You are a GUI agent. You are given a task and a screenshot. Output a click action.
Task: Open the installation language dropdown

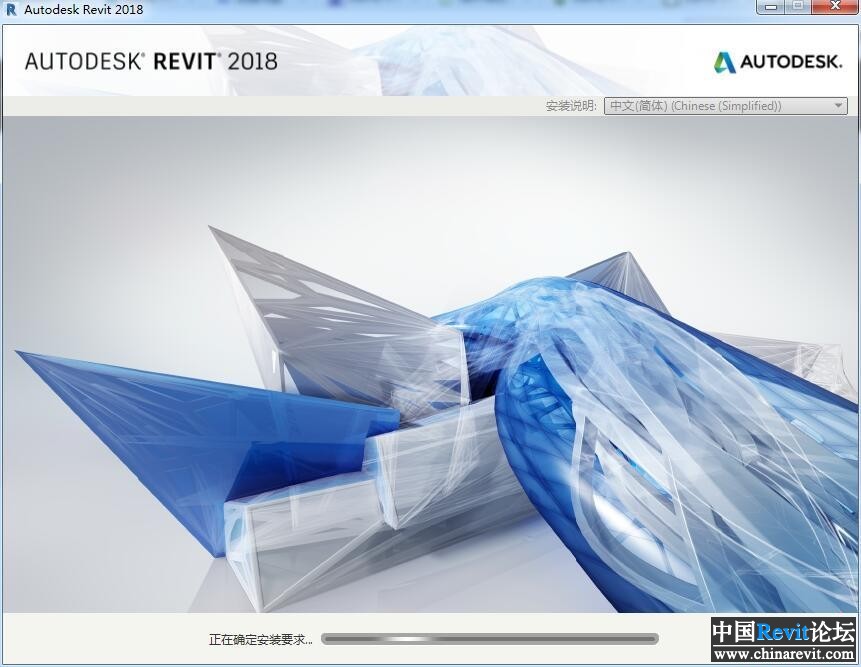(x=725, y=106)
